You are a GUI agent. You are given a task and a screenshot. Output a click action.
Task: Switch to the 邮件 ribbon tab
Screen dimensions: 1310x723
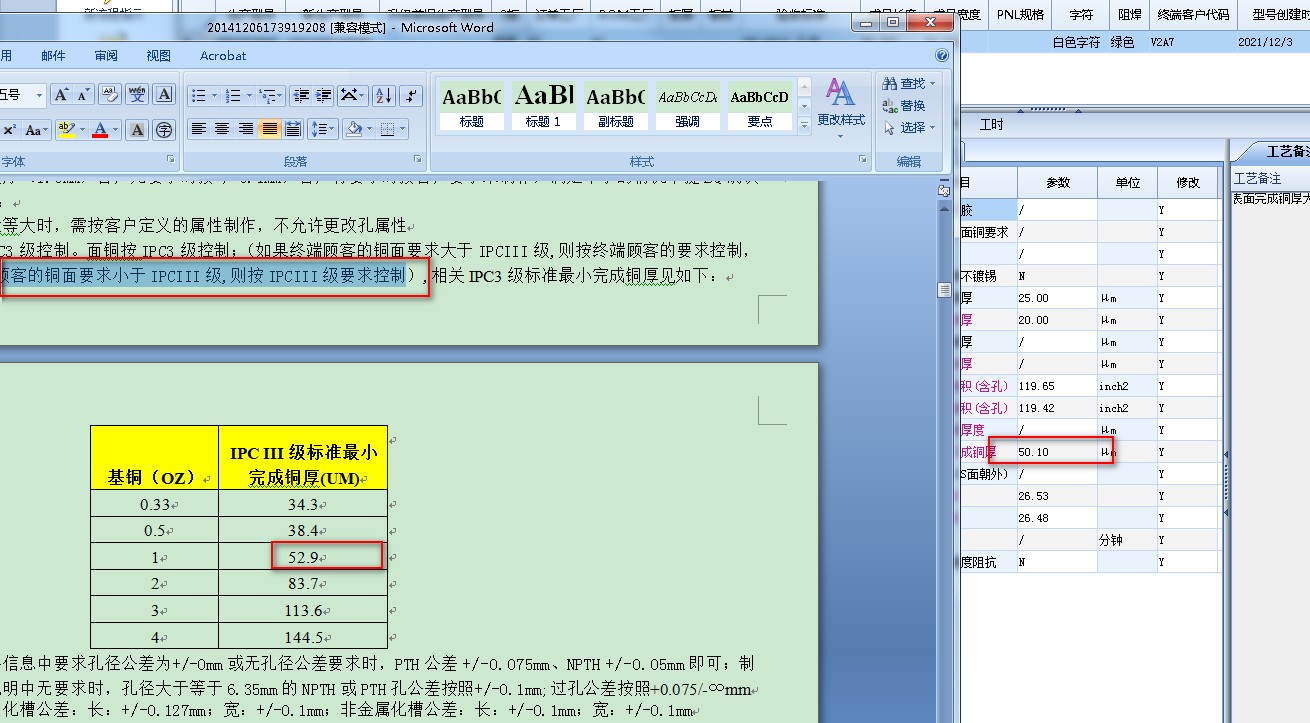[x=53, y=56]
